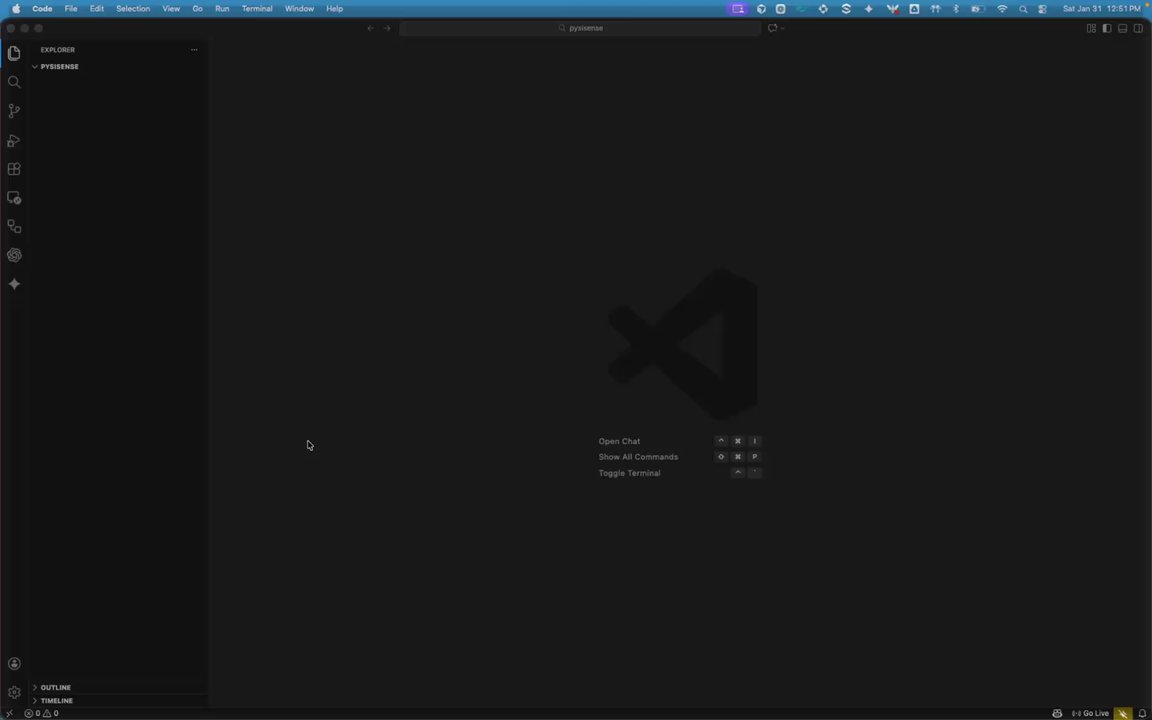Click the date and time in the menu bar
The height and width of the screenshot is (720, 1152).
tap(1101, 9)
